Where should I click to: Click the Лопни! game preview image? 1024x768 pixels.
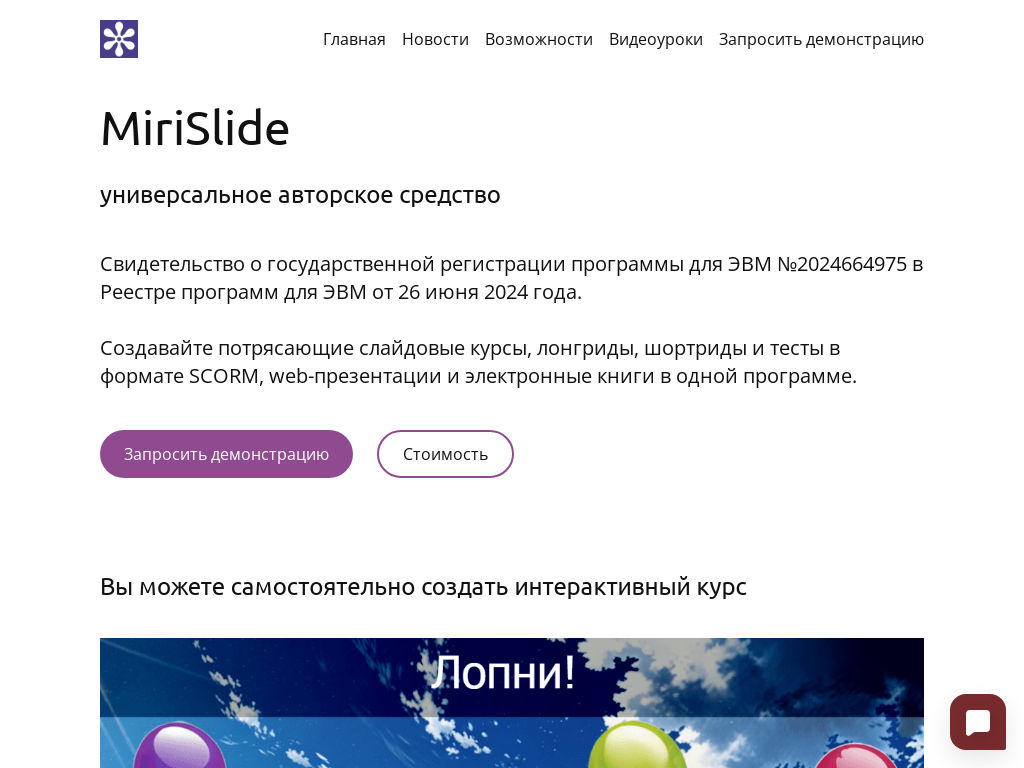512,703
